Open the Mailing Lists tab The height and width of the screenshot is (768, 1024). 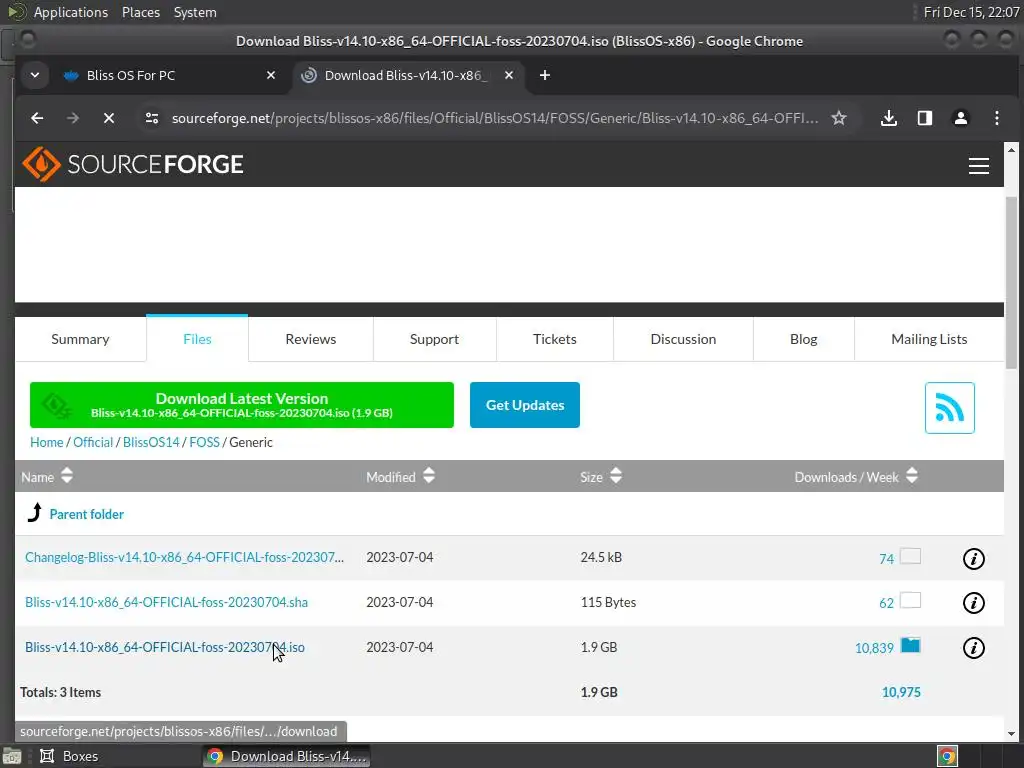tap(929, 339)
